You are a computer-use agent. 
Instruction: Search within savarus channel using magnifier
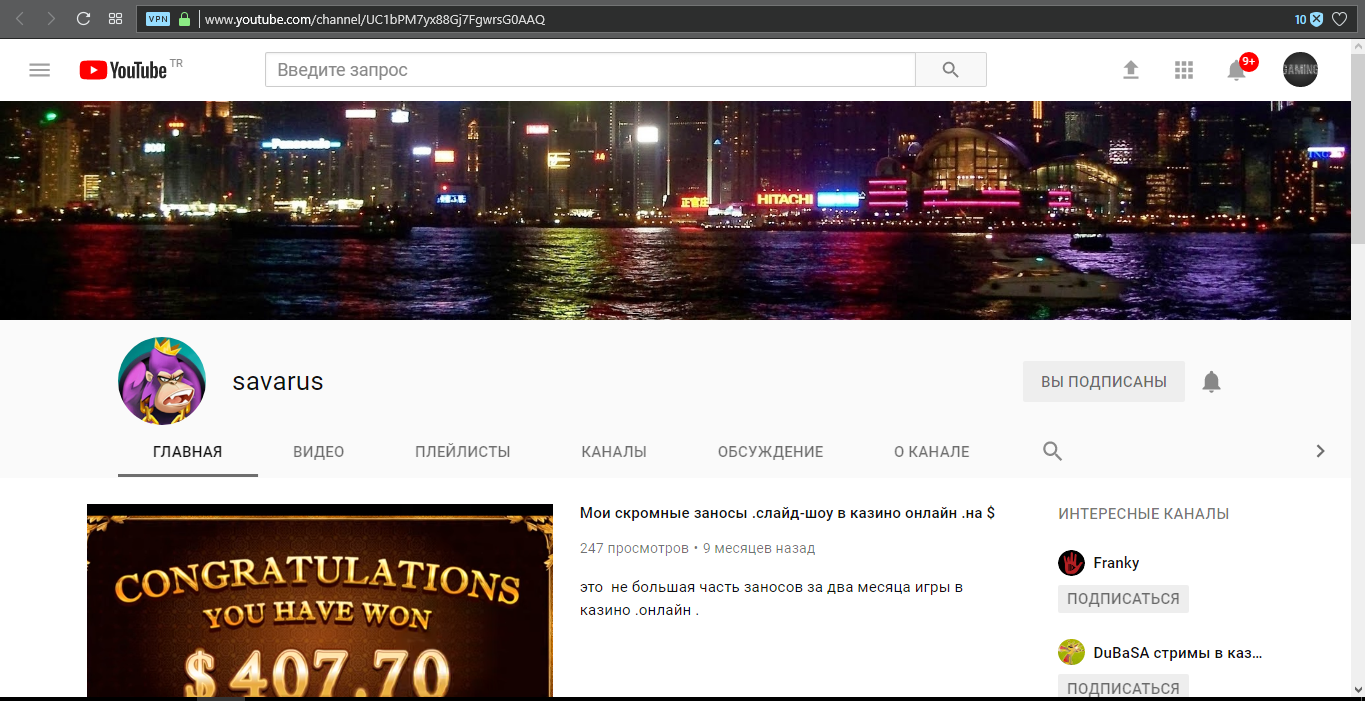[1052, 451]
